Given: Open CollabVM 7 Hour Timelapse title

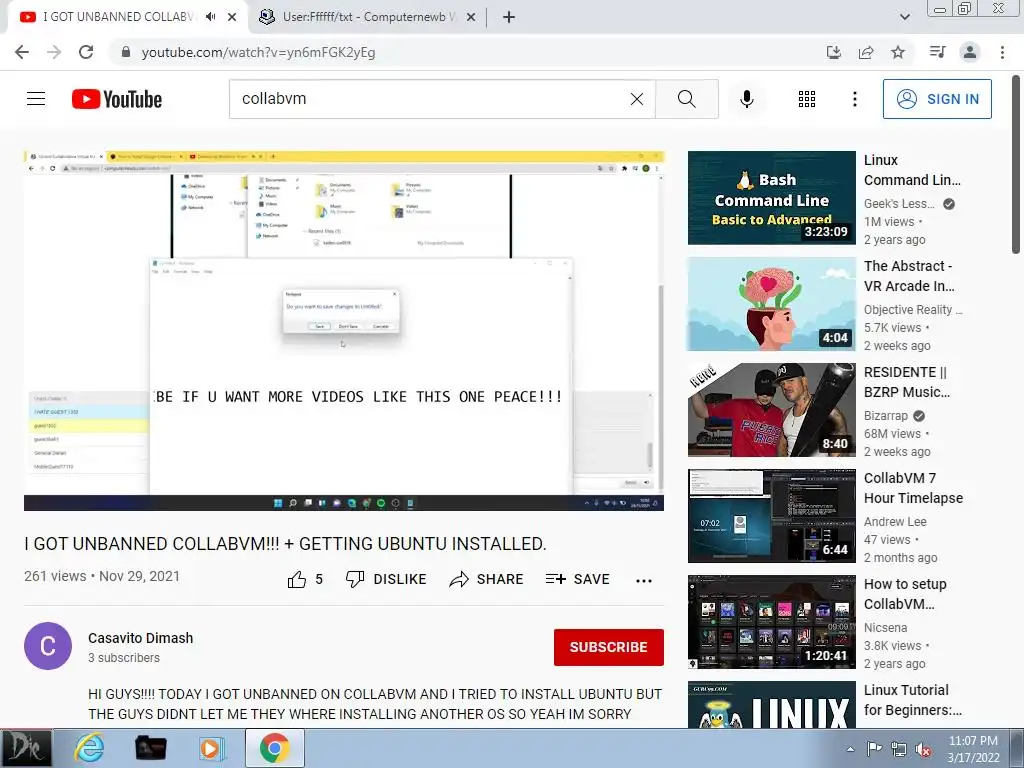Looking at the screenshot, I should click(x=913, y=488).
